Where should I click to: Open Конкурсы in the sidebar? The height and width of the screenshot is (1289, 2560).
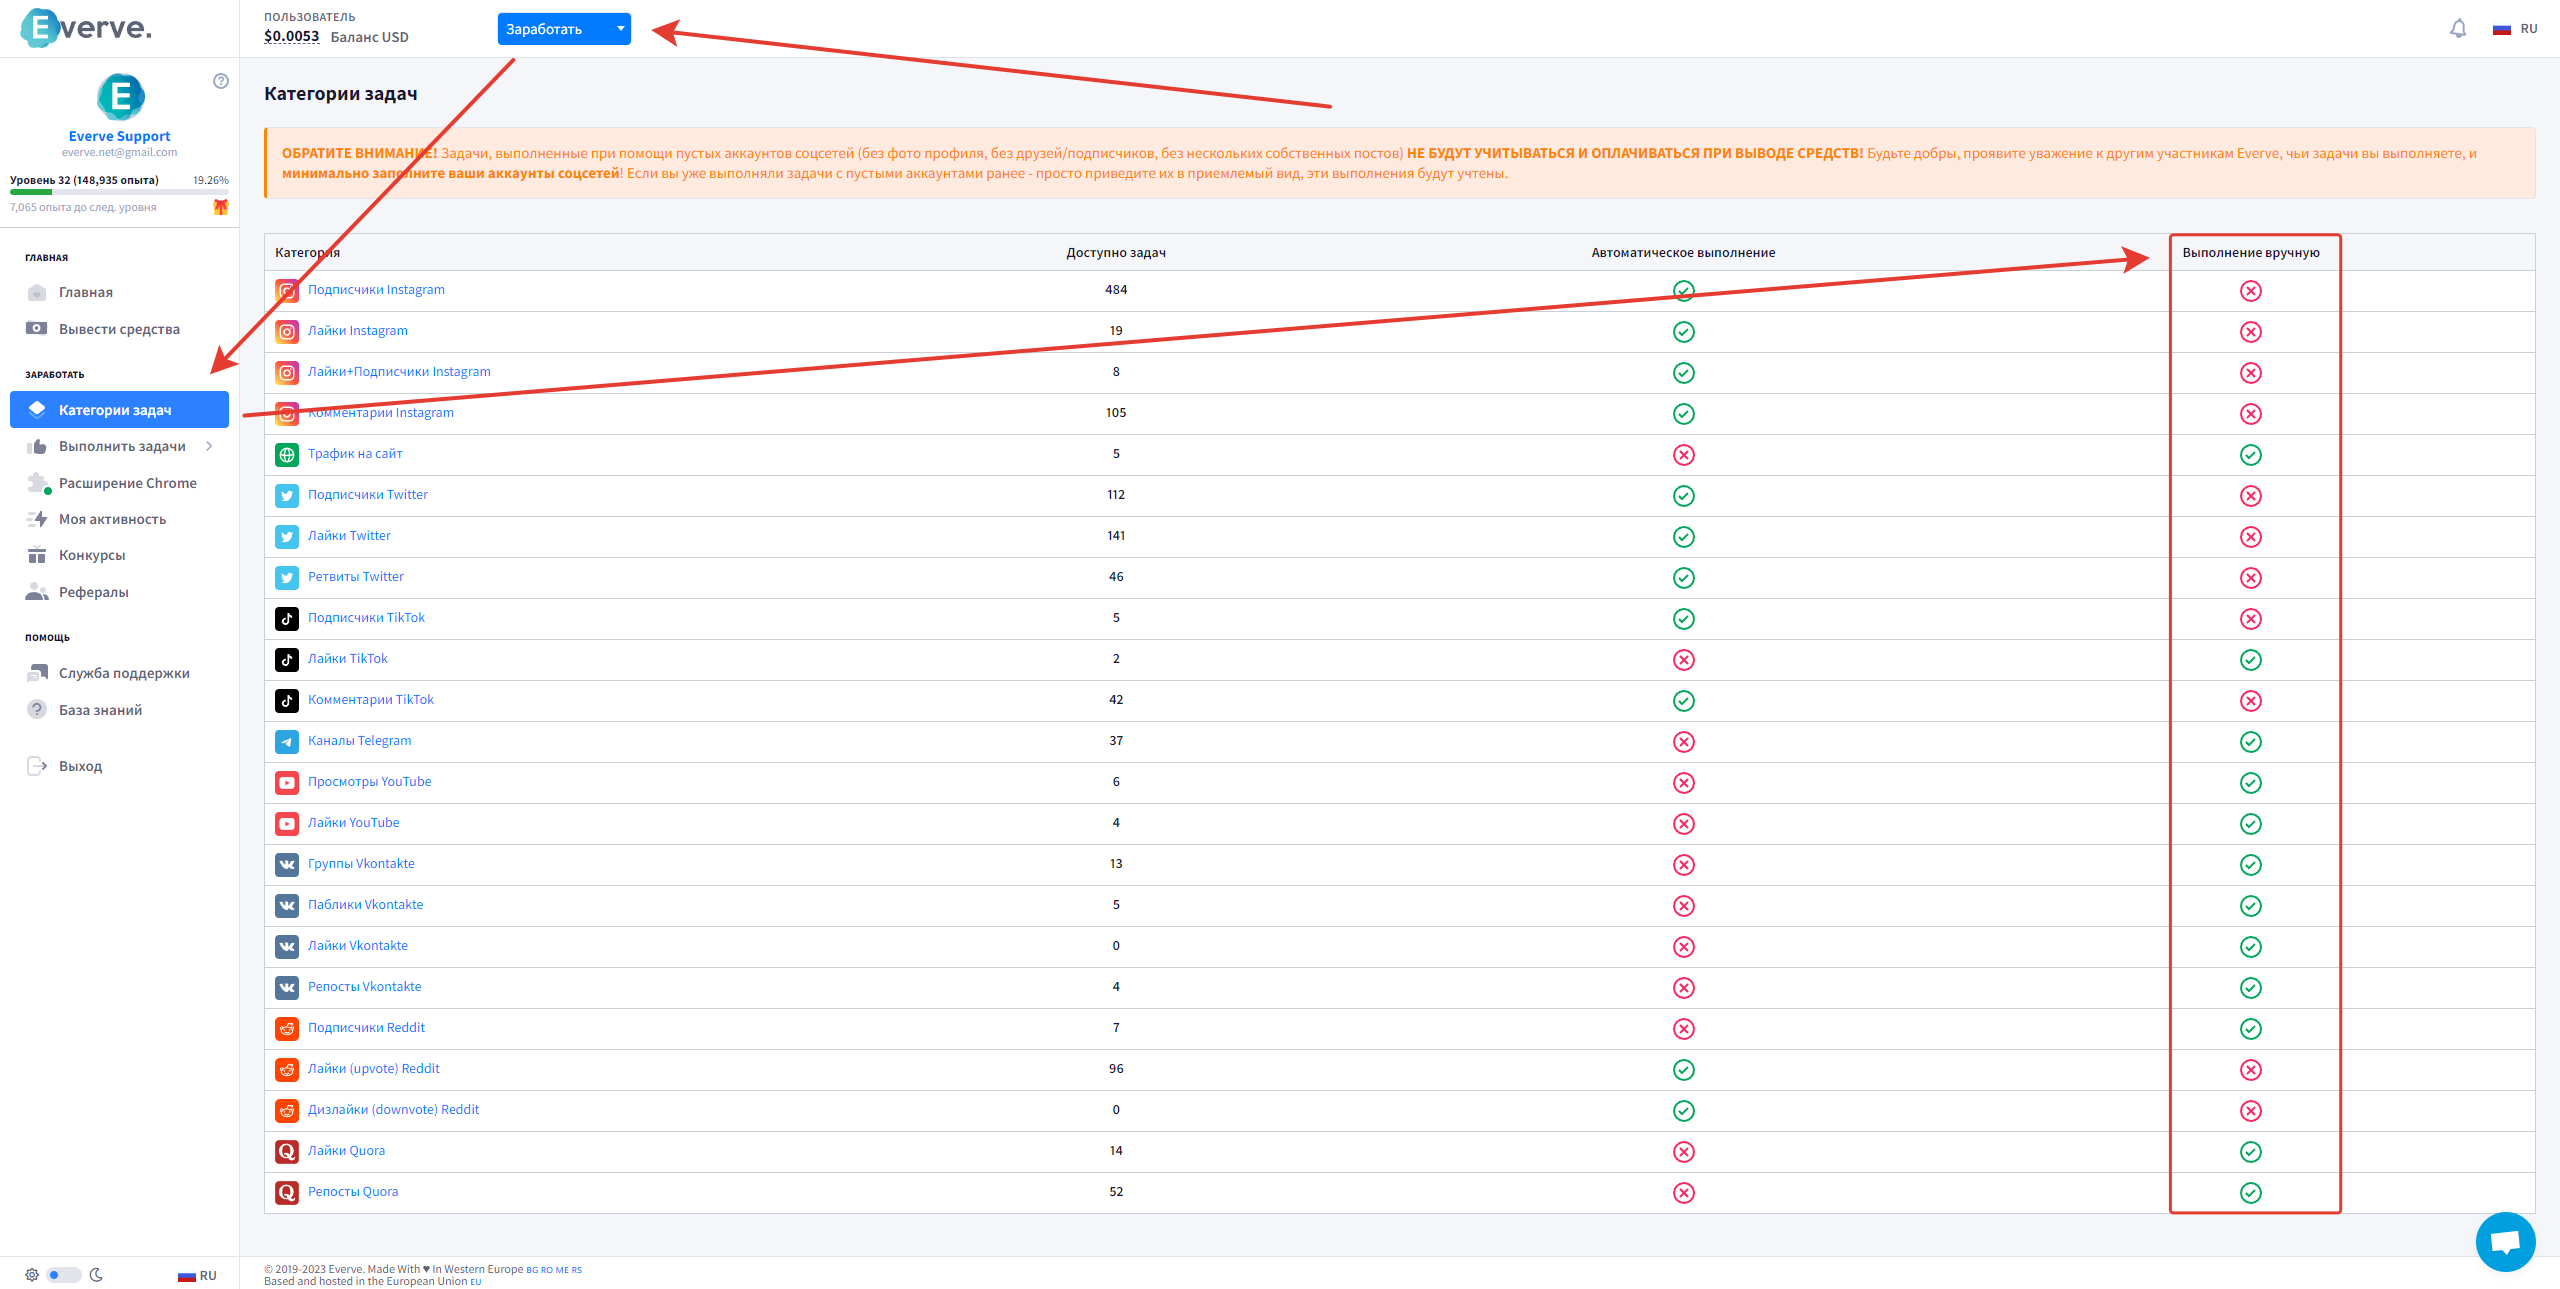coord(120,555)
